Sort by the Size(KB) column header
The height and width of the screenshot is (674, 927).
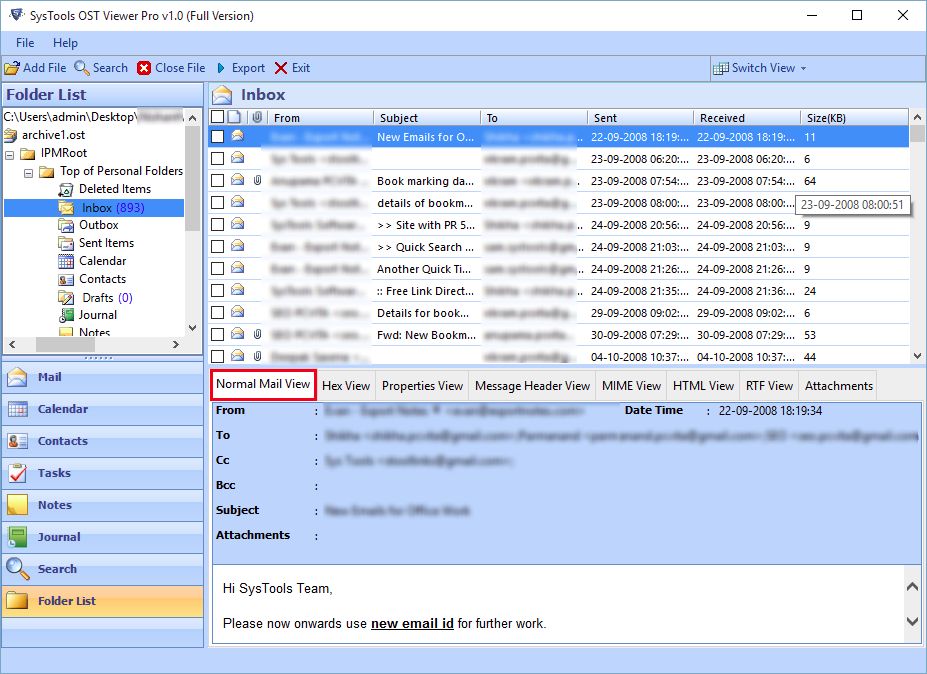(854, 118)
